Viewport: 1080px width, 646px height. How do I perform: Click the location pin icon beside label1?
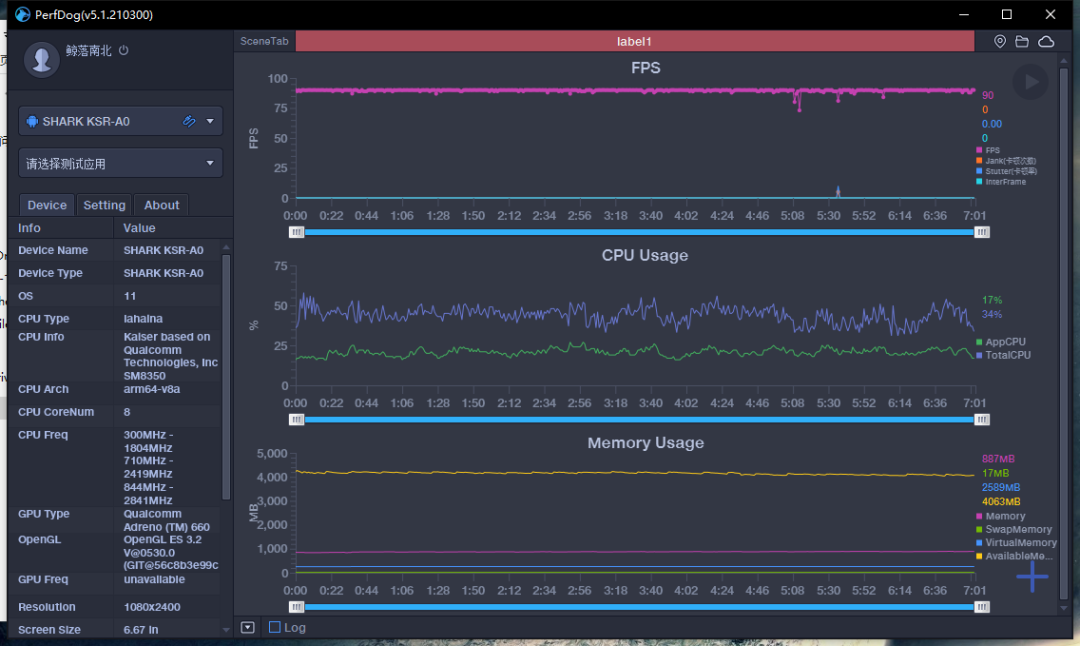coord(1000,41)
